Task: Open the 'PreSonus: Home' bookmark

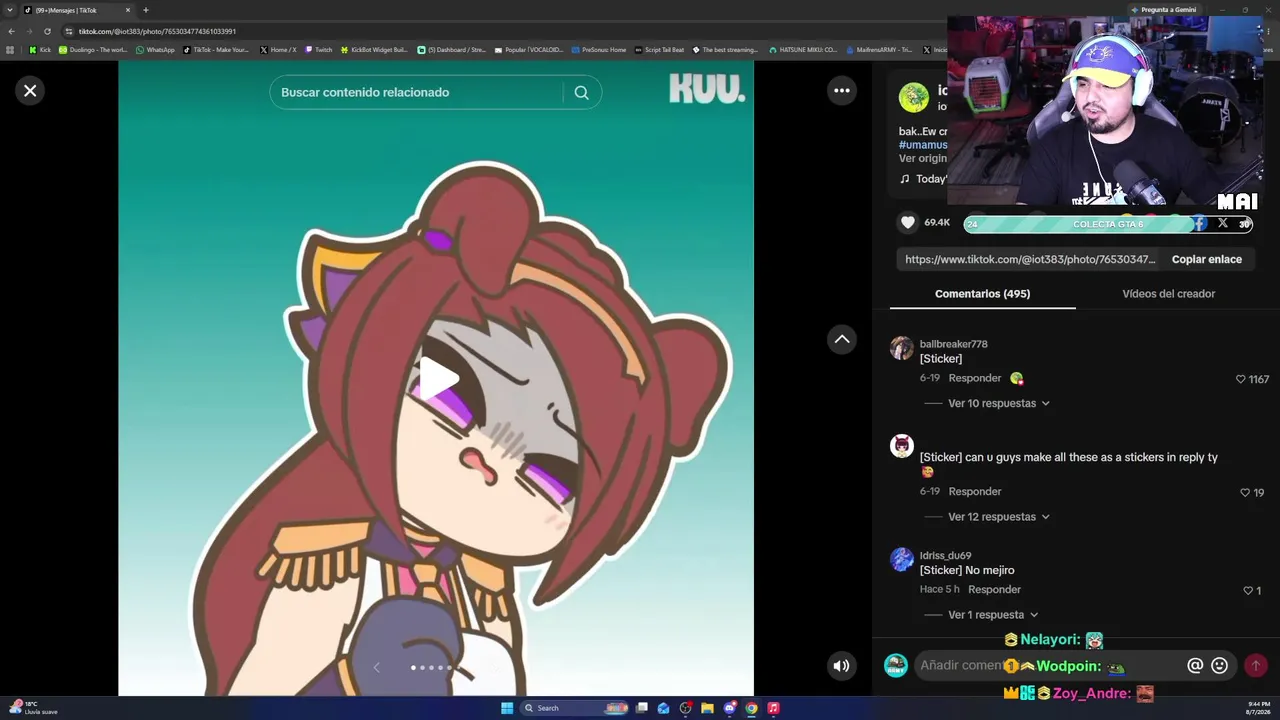Action: click(x=599, y=50)
